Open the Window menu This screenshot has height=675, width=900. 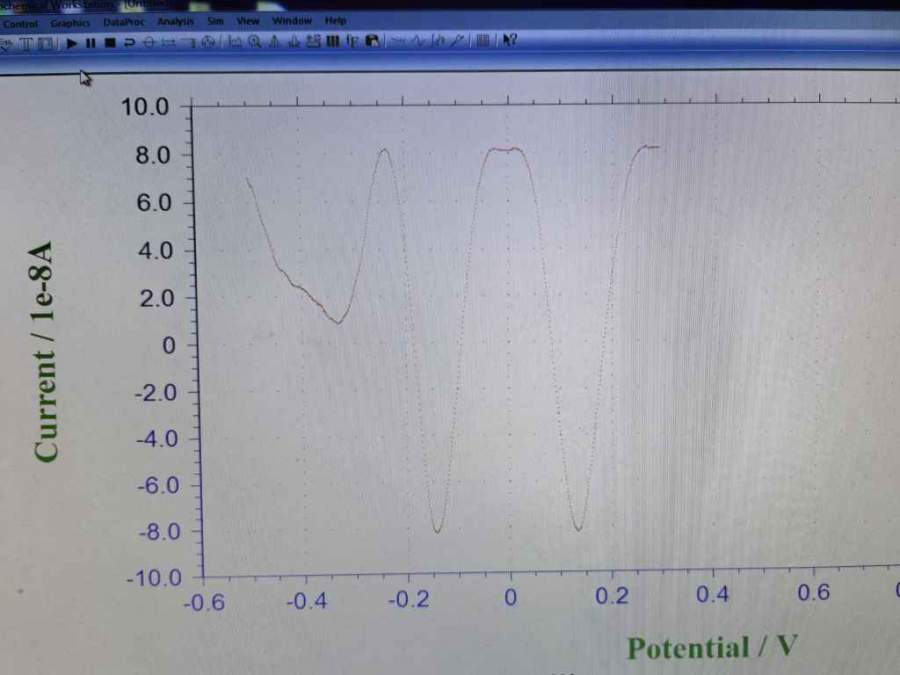[x=292, y=21]
